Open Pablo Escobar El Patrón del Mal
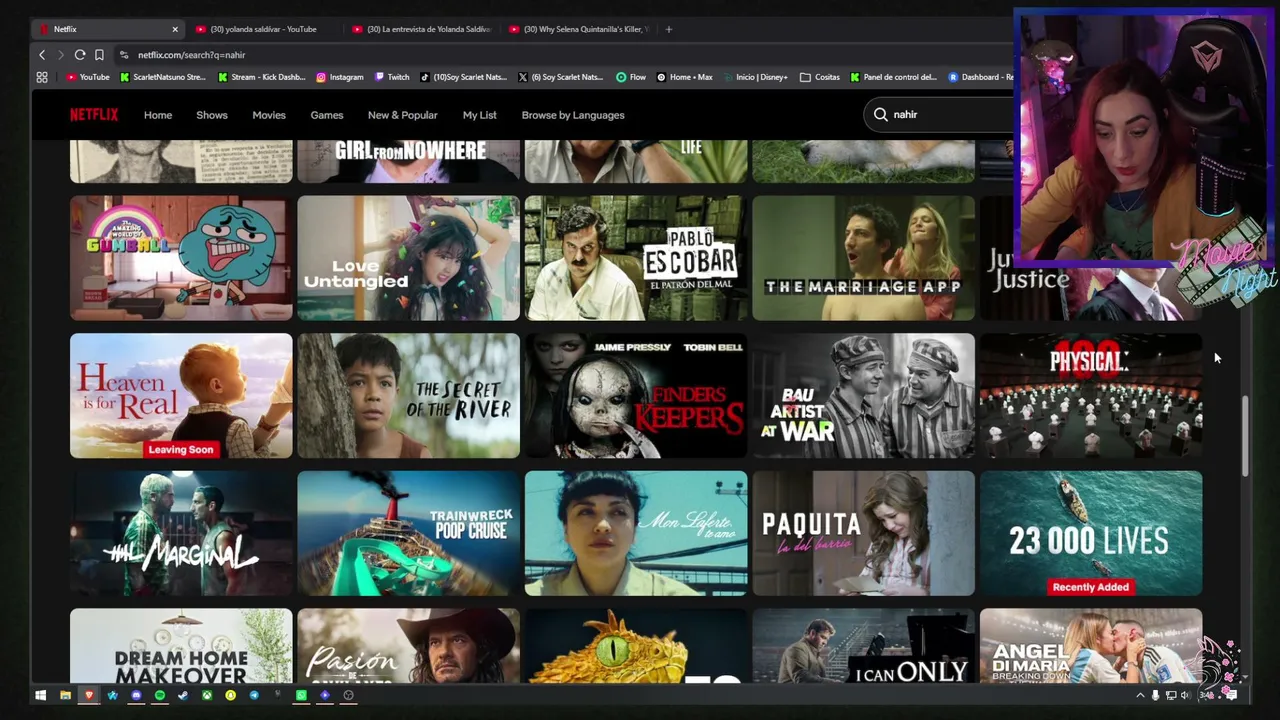 636,258
